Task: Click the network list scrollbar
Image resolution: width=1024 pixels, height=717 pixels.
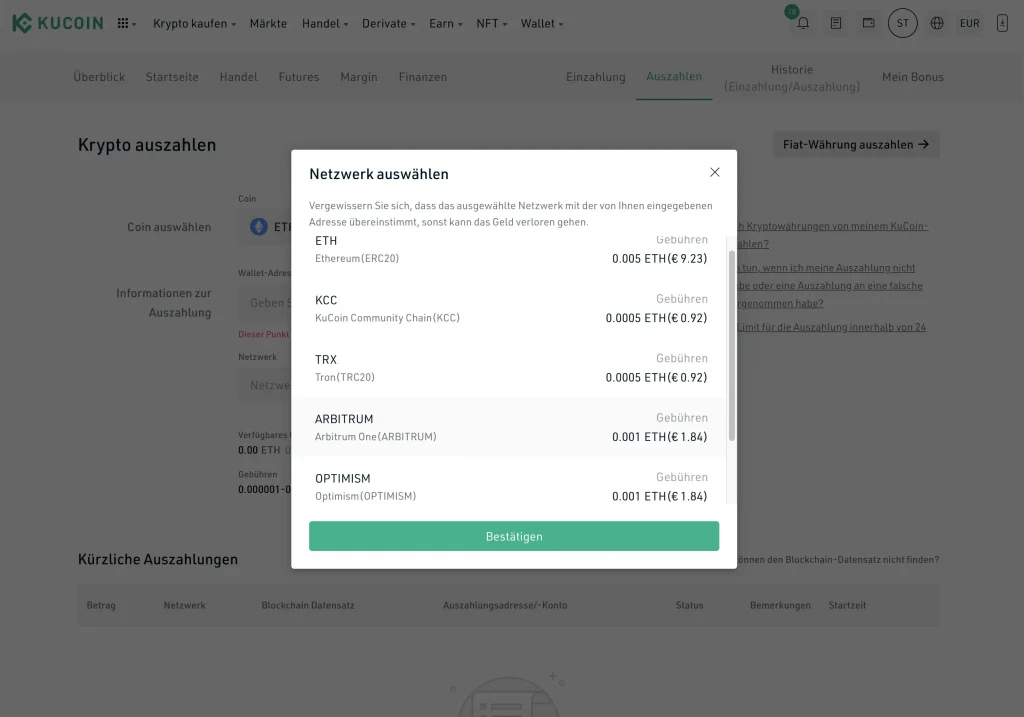Action: [x=732, y=345]
